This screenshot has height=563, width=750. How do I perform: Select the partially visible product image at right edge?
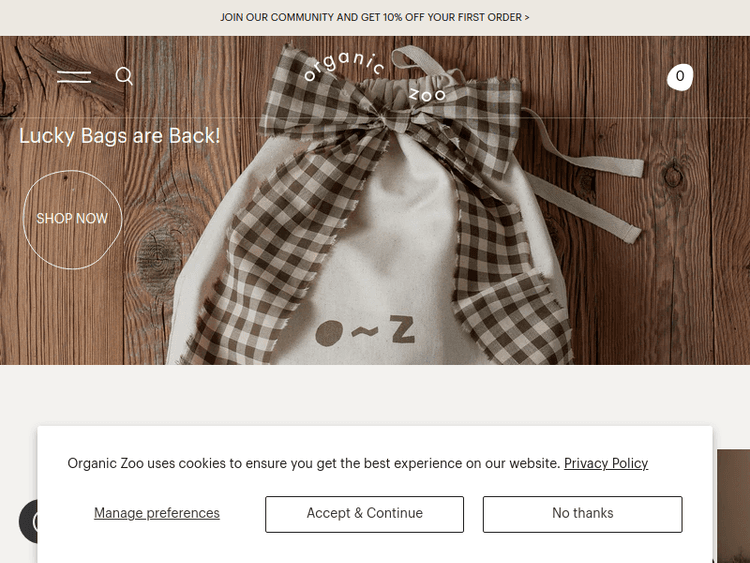[x=733, y=506]
